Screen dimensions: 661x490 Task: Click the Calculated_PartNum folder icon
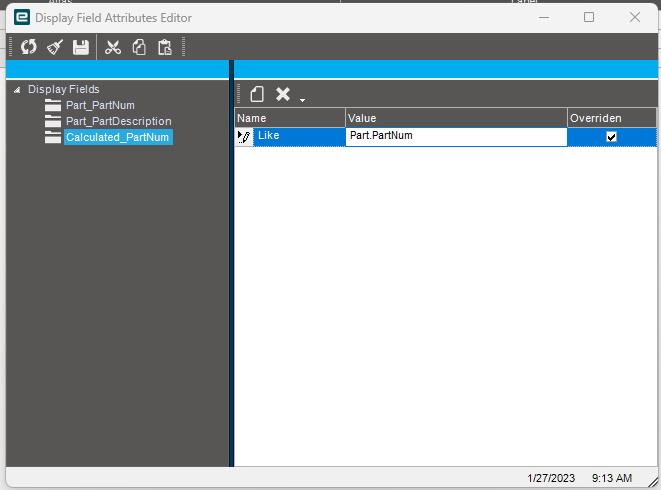tap(53, 137)
